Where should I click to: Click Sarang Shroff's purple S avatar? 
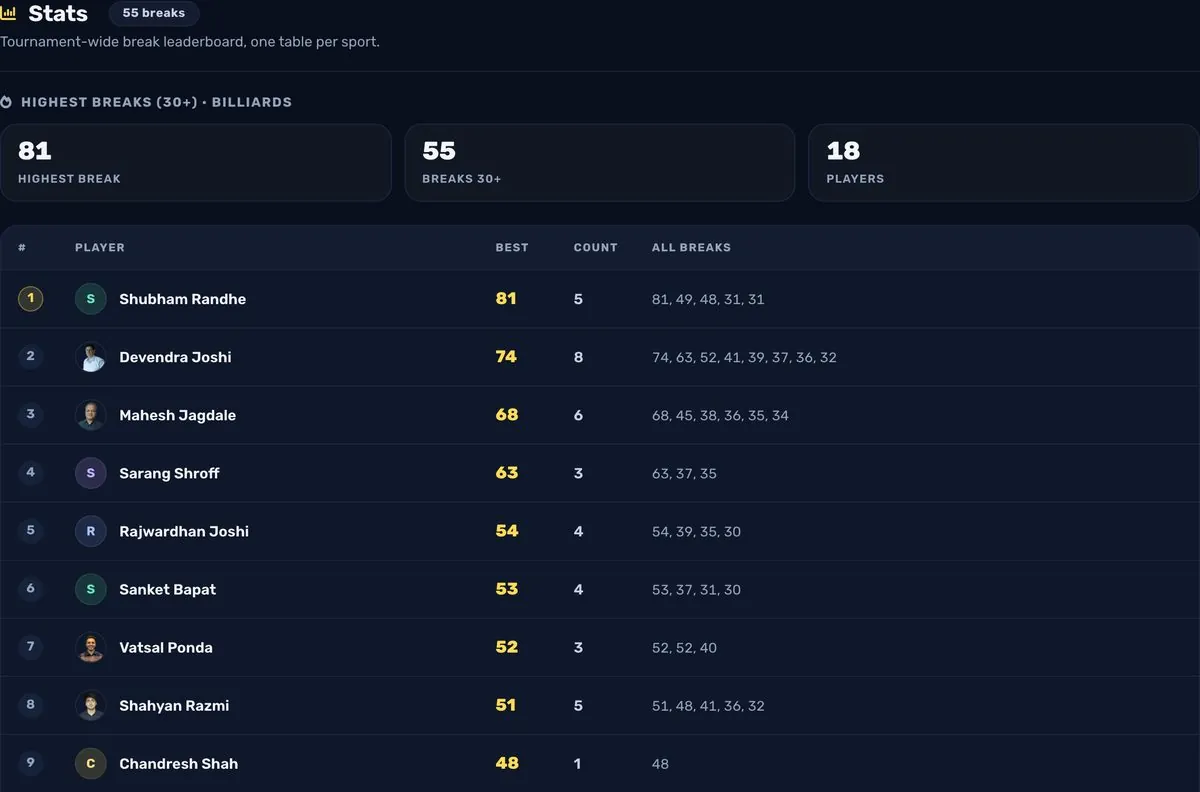pos(91,473)
